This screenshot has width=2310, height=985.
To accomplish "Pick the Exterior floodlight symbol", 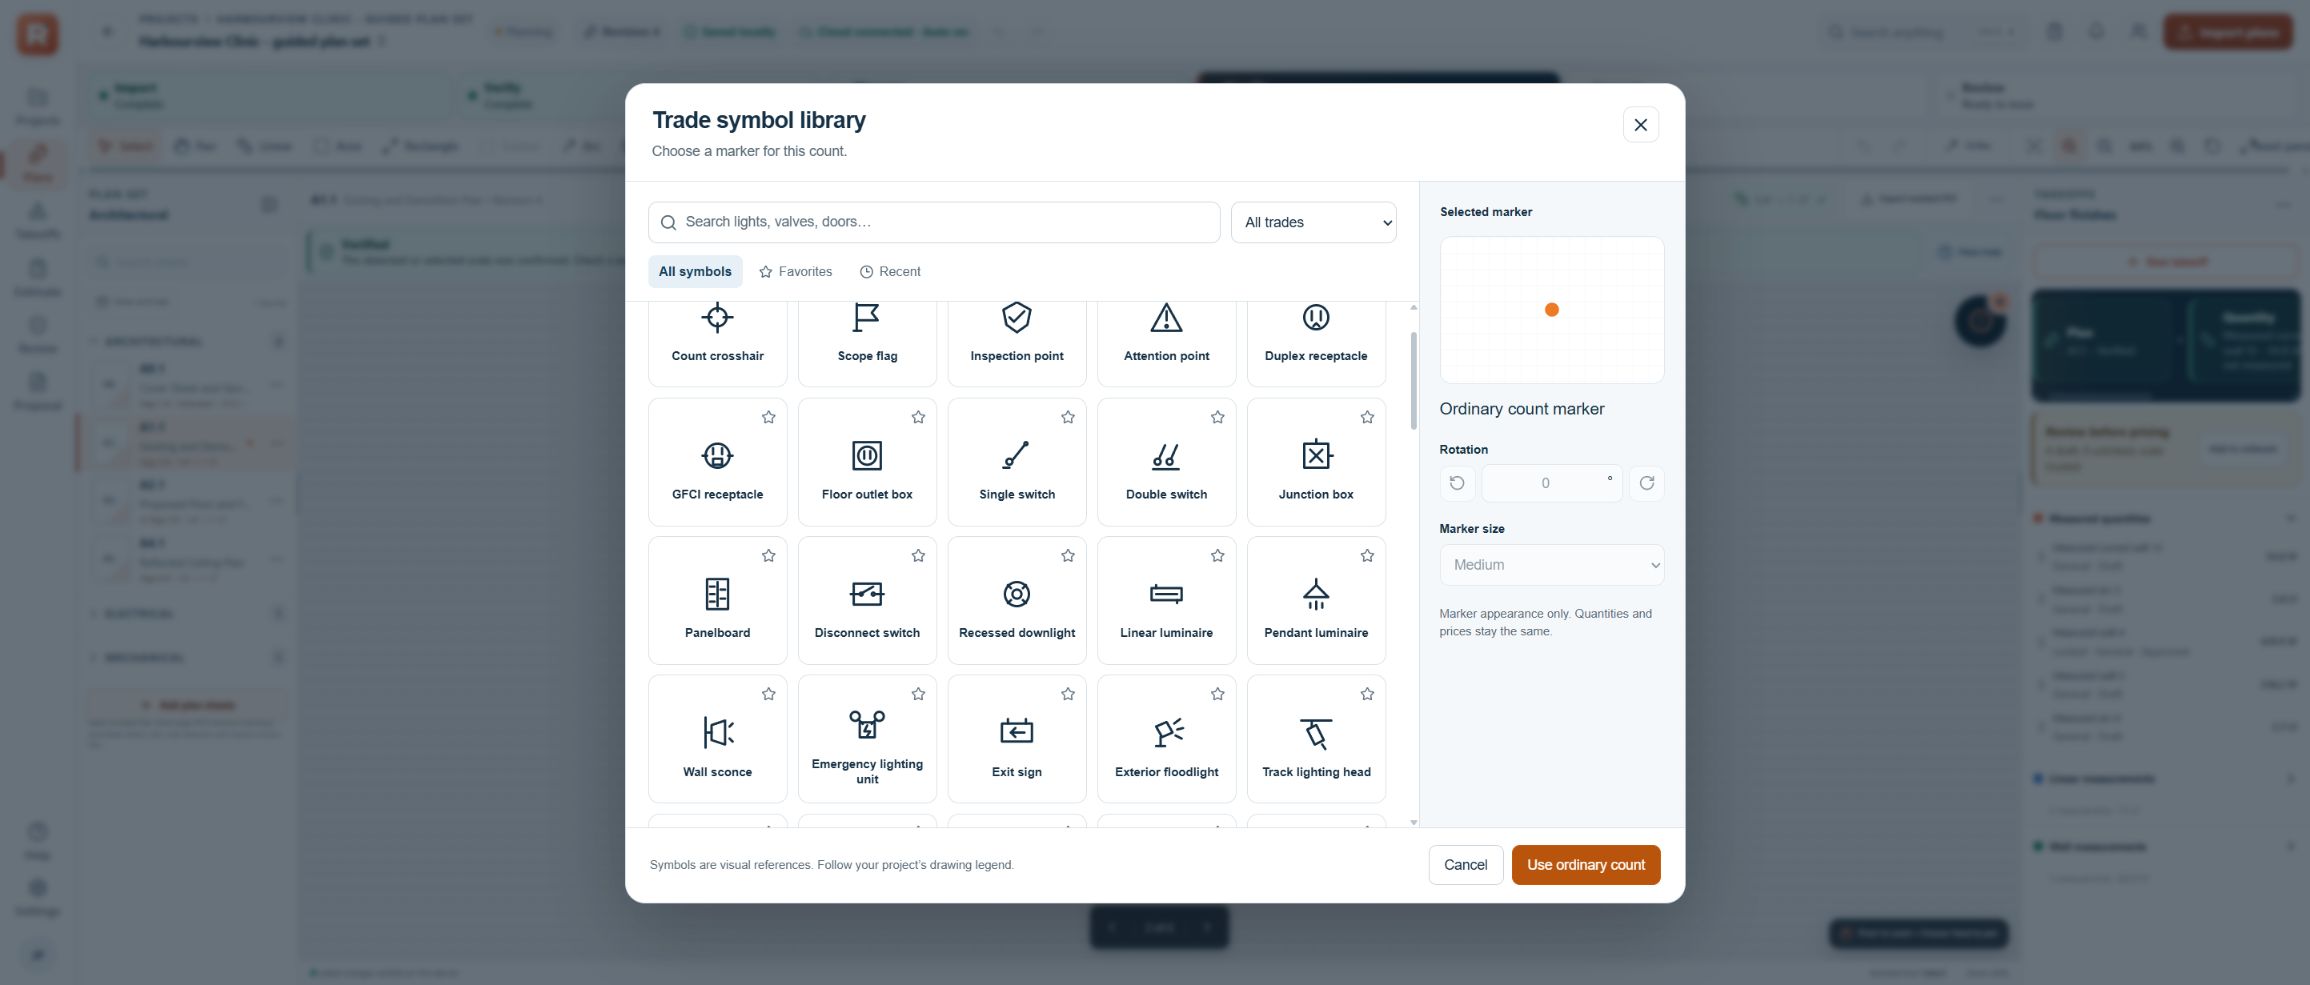I will pos(1166,740).
